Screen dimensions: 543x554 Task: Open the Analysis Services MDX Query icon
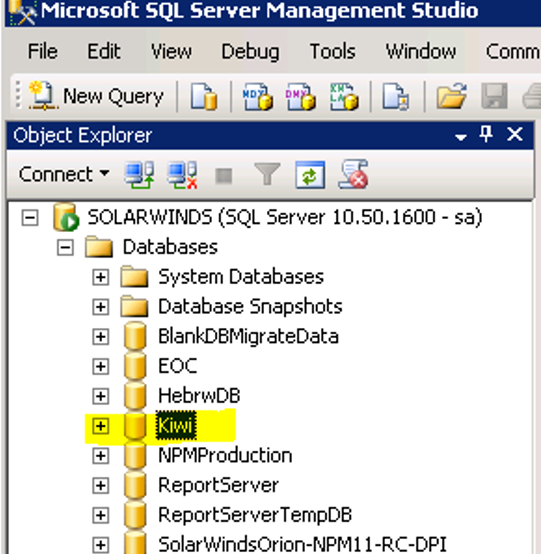pos(258,96)
